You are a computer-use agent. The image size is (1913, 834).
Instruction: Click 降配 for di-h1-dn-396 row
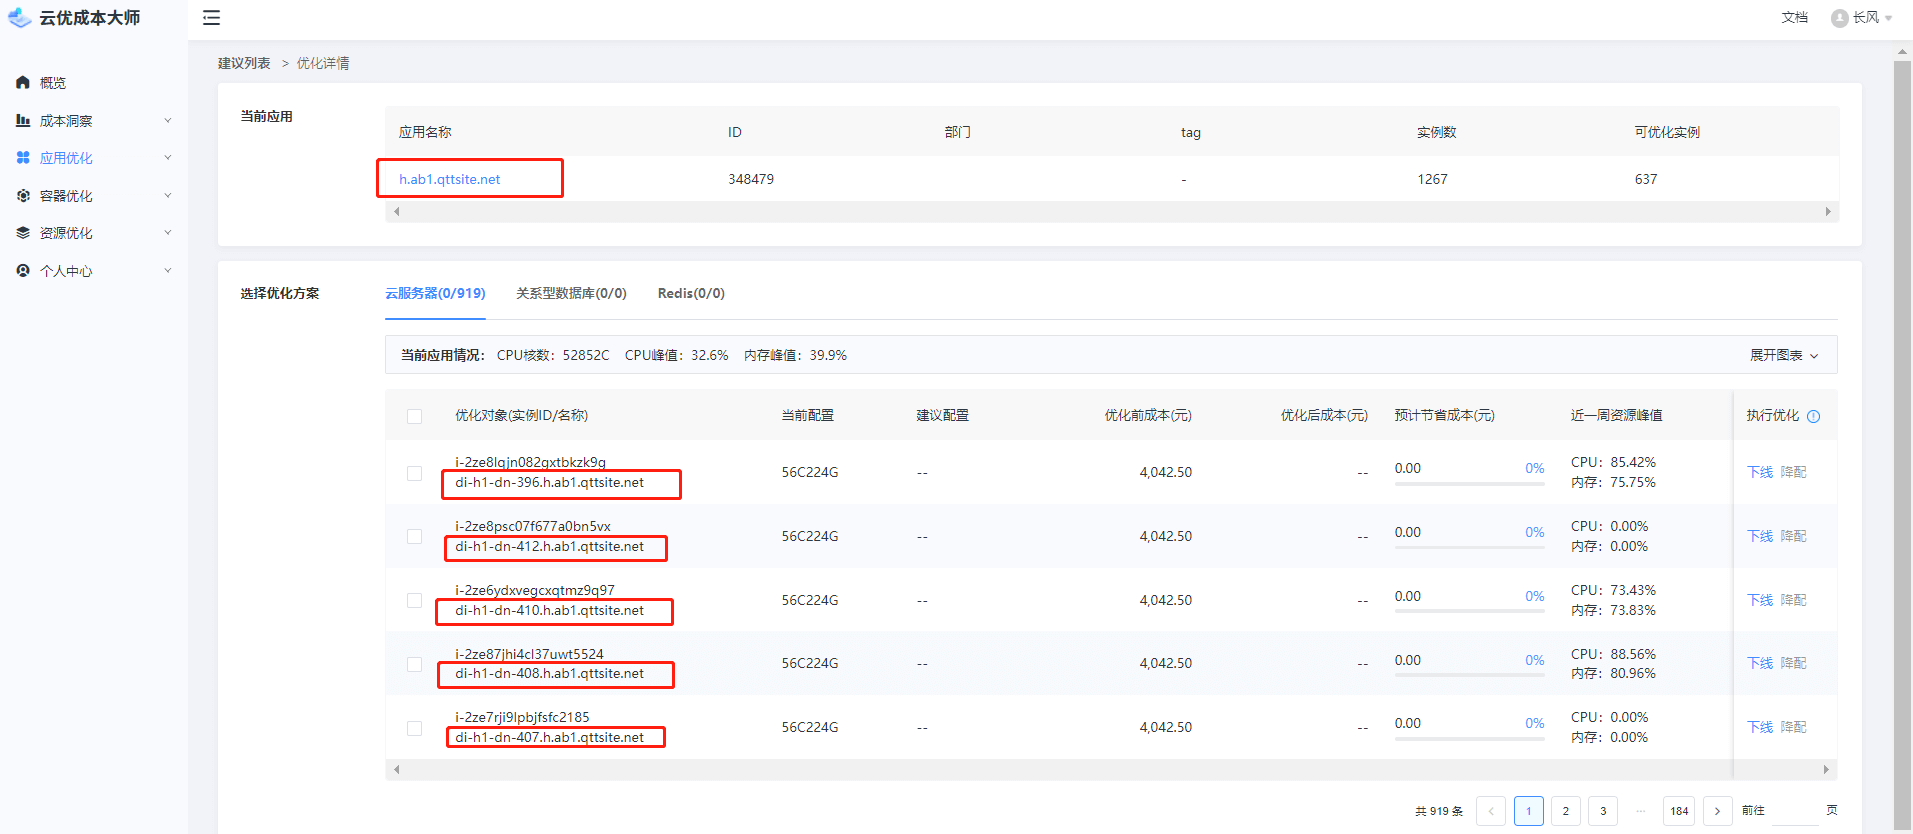(x=1793, y=472)
